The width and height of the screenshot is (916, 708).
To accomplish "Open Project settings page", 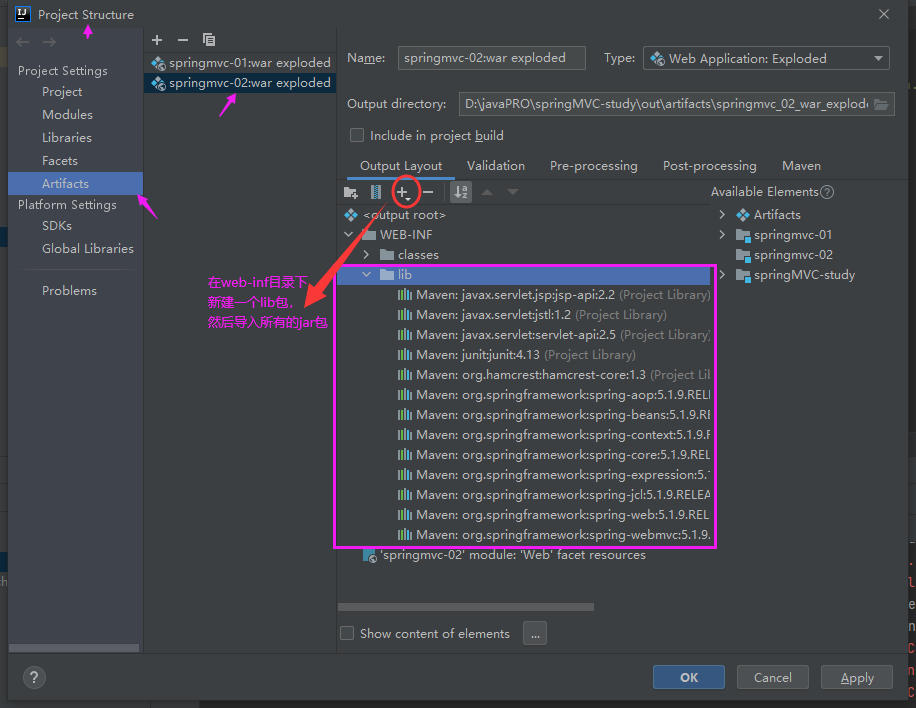I will point(62,92).
